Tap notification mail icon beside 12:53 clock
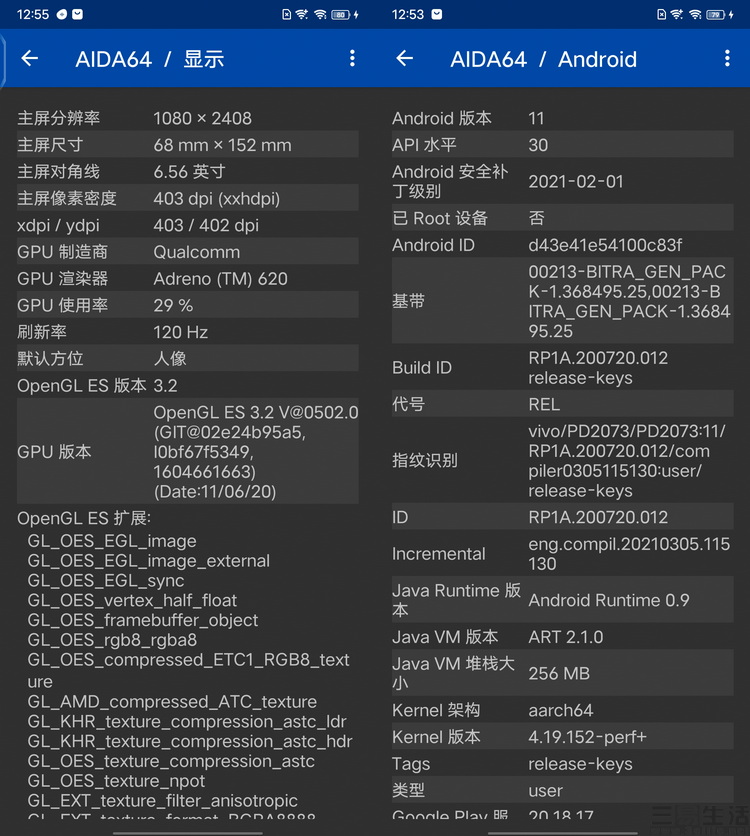Viewport: 750px width, 836px height. click(x=437, y=14)
